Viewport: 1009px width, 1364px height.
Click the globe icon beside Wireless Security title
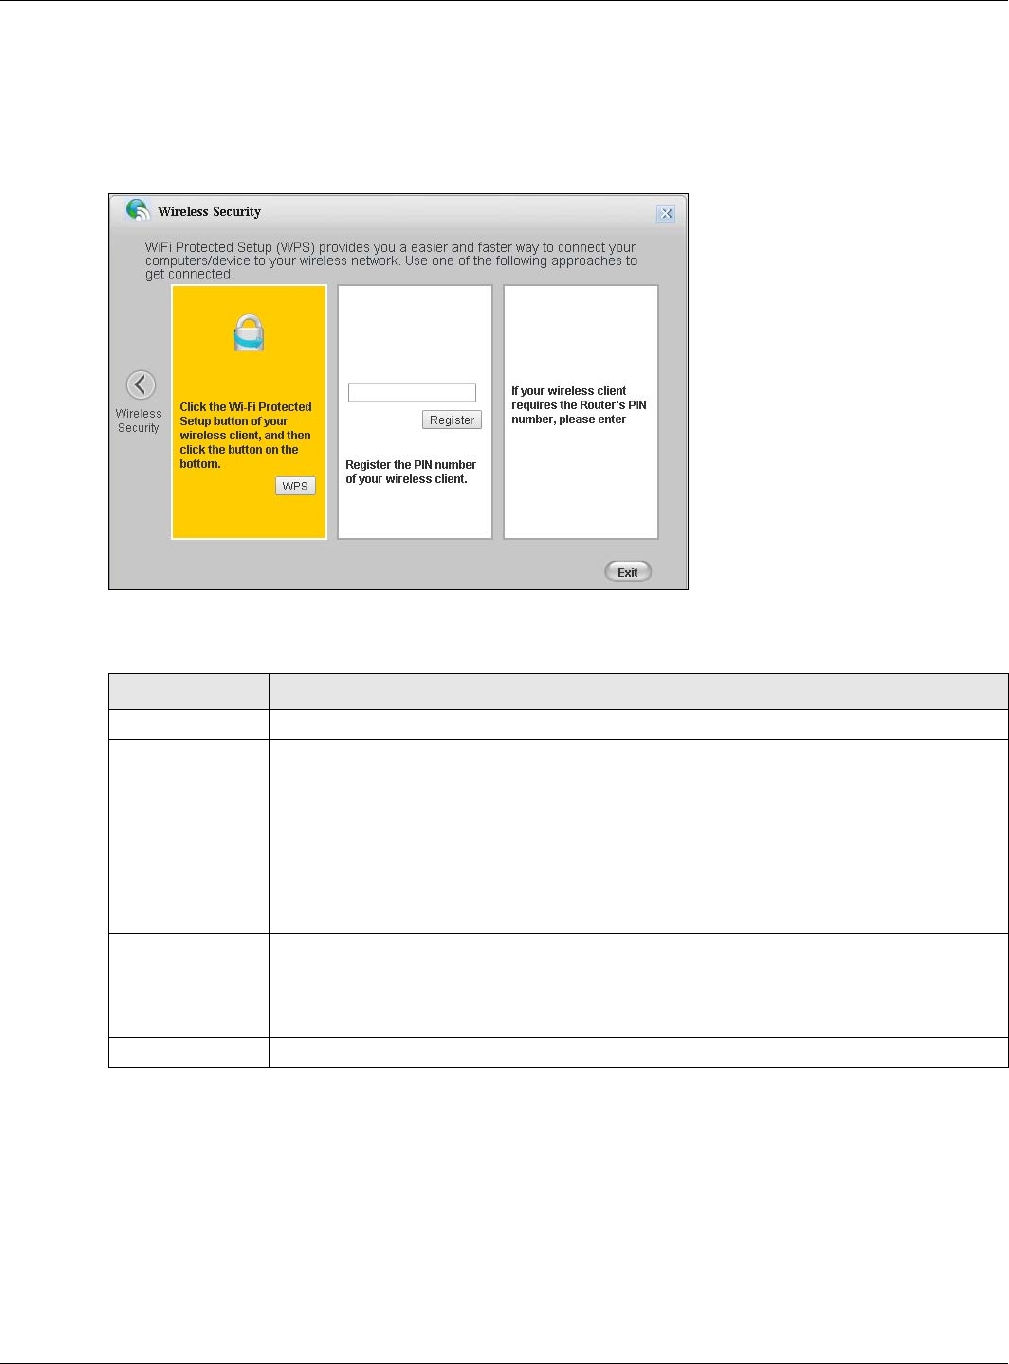pos(137,210)
